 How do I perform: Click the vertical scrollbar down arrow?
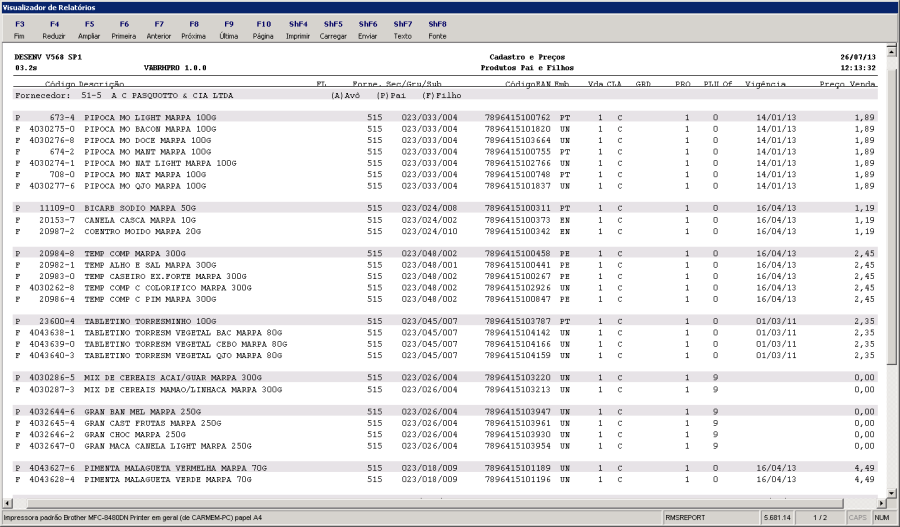[x=891, y=493]
